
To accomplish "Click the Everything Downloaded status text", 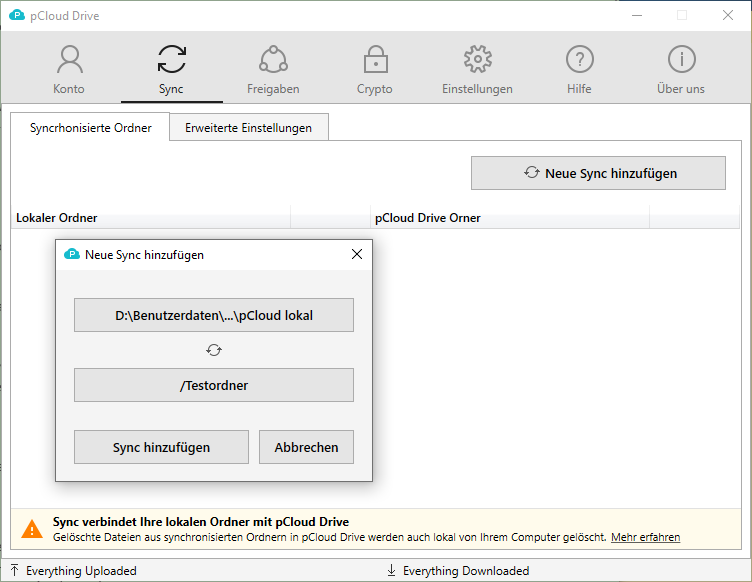I will tap(466, 570).
